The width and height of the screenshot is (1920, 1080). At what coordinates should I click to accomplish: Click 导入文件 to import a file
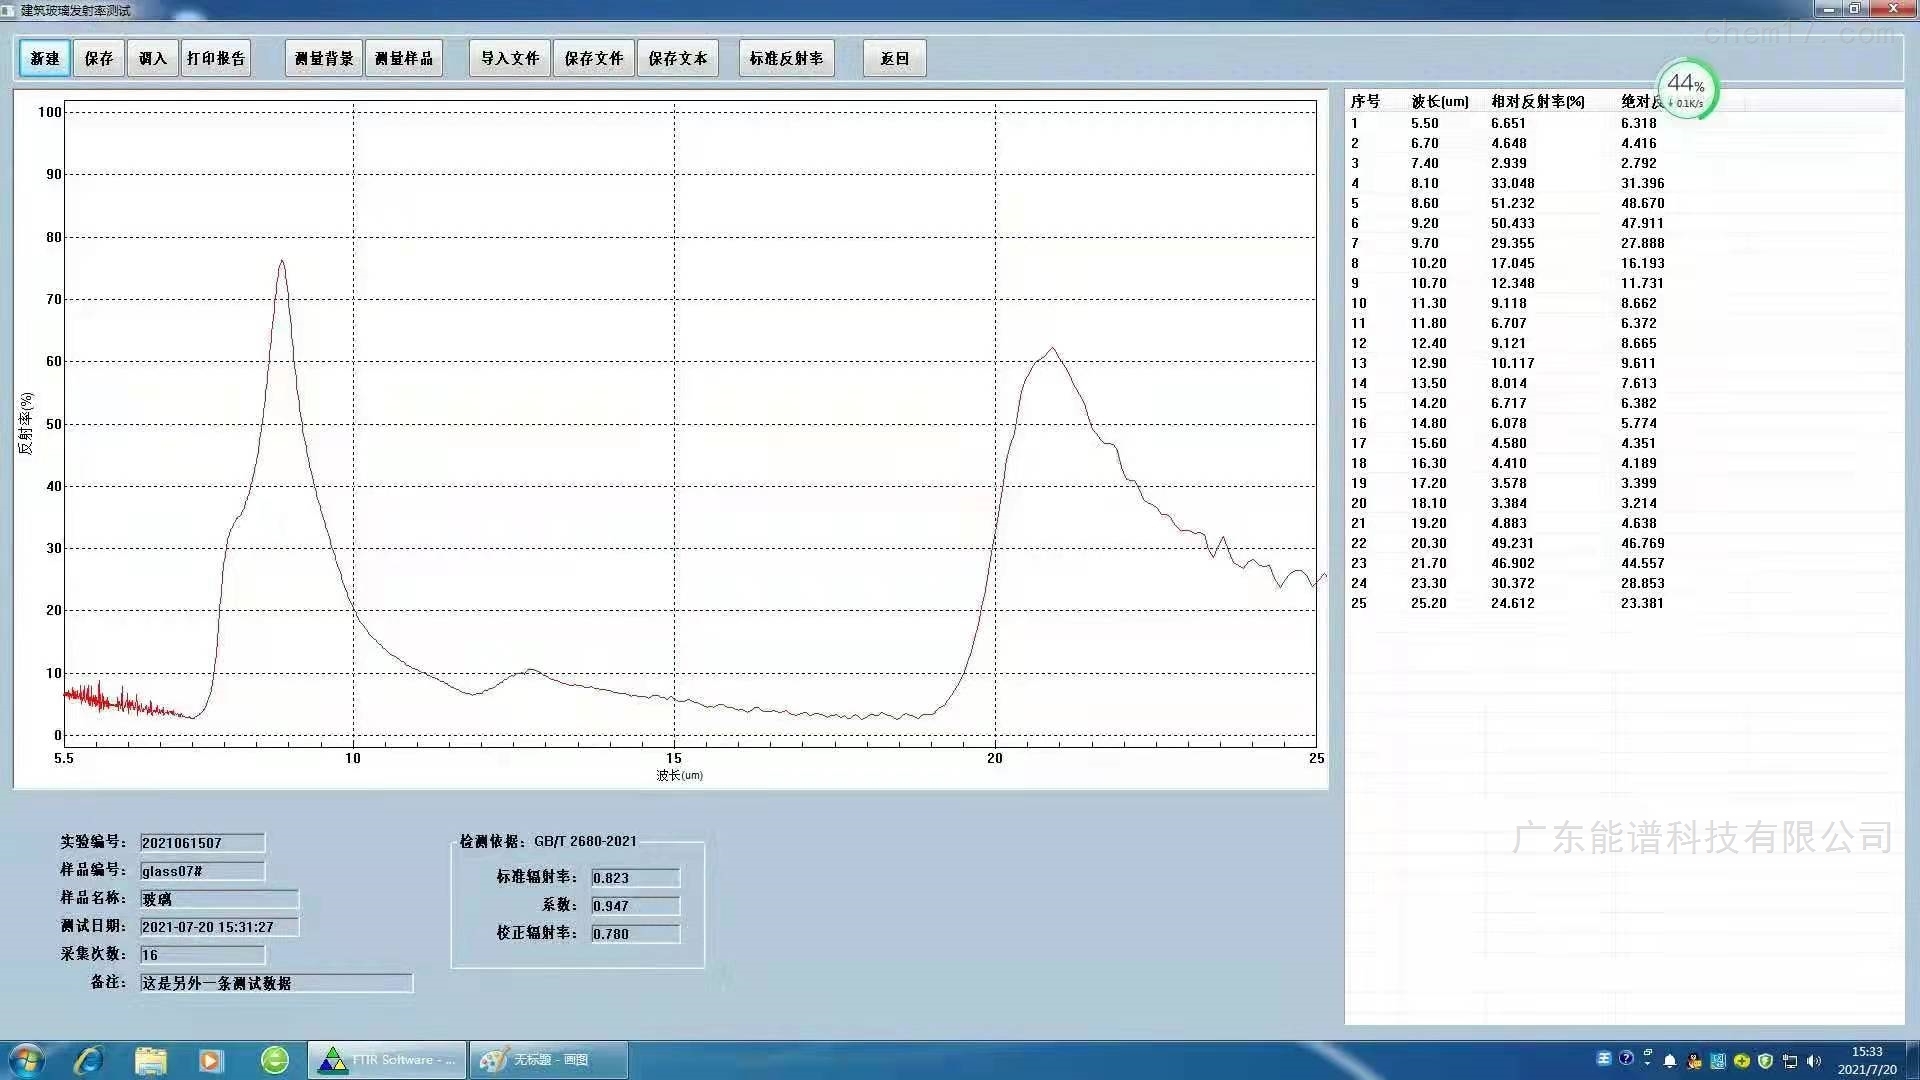point(510,58)
